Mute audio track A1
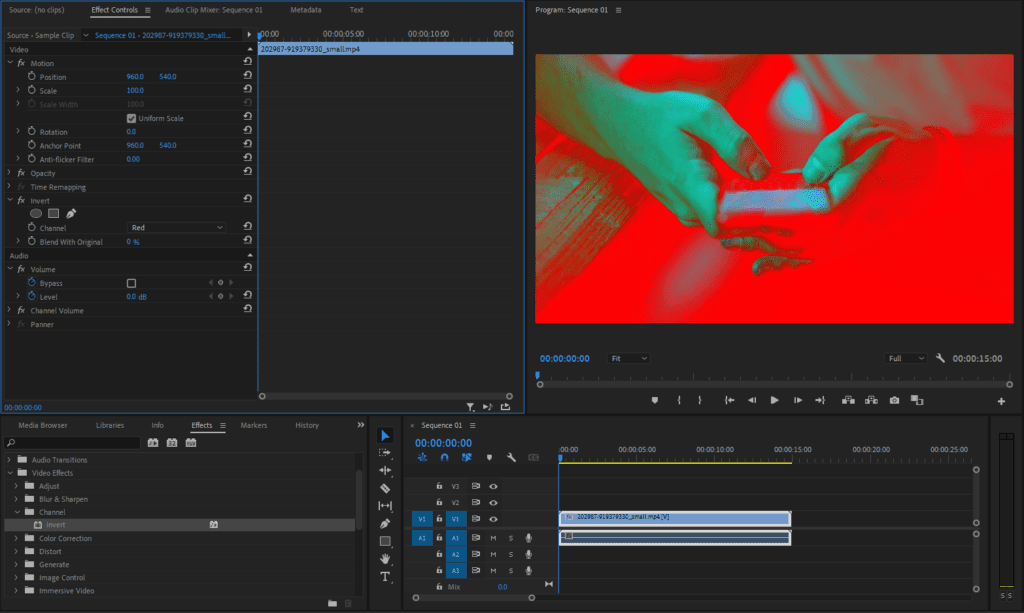1024x613 pixels. (493, 538)
